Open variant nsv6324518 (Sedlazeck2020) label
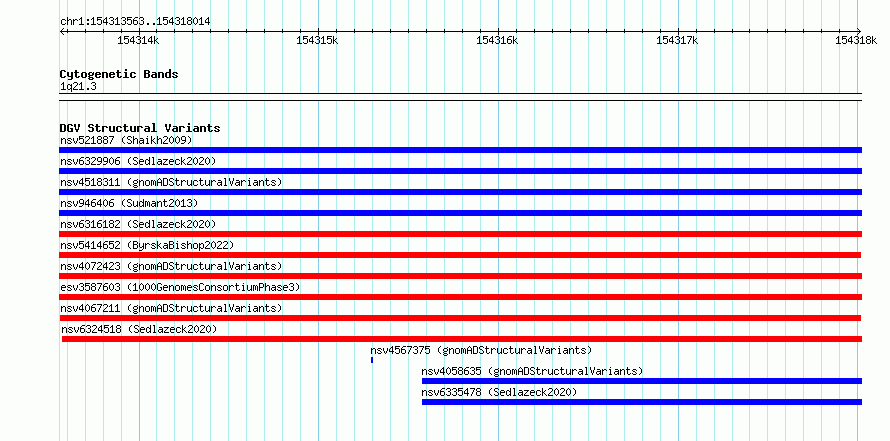Screen dimensions: 890x441 [139, 329]
